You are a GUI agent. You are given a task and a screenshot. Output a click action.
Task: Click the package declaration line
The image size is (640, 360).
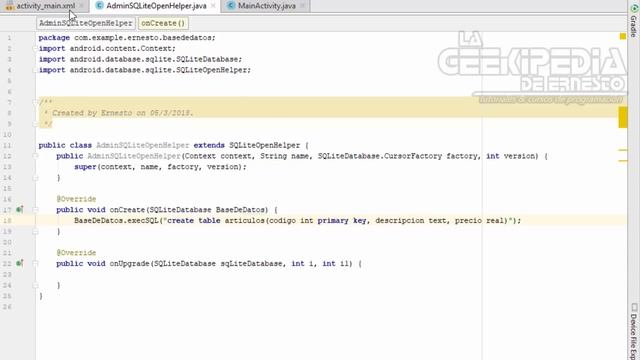coord(127,38)
